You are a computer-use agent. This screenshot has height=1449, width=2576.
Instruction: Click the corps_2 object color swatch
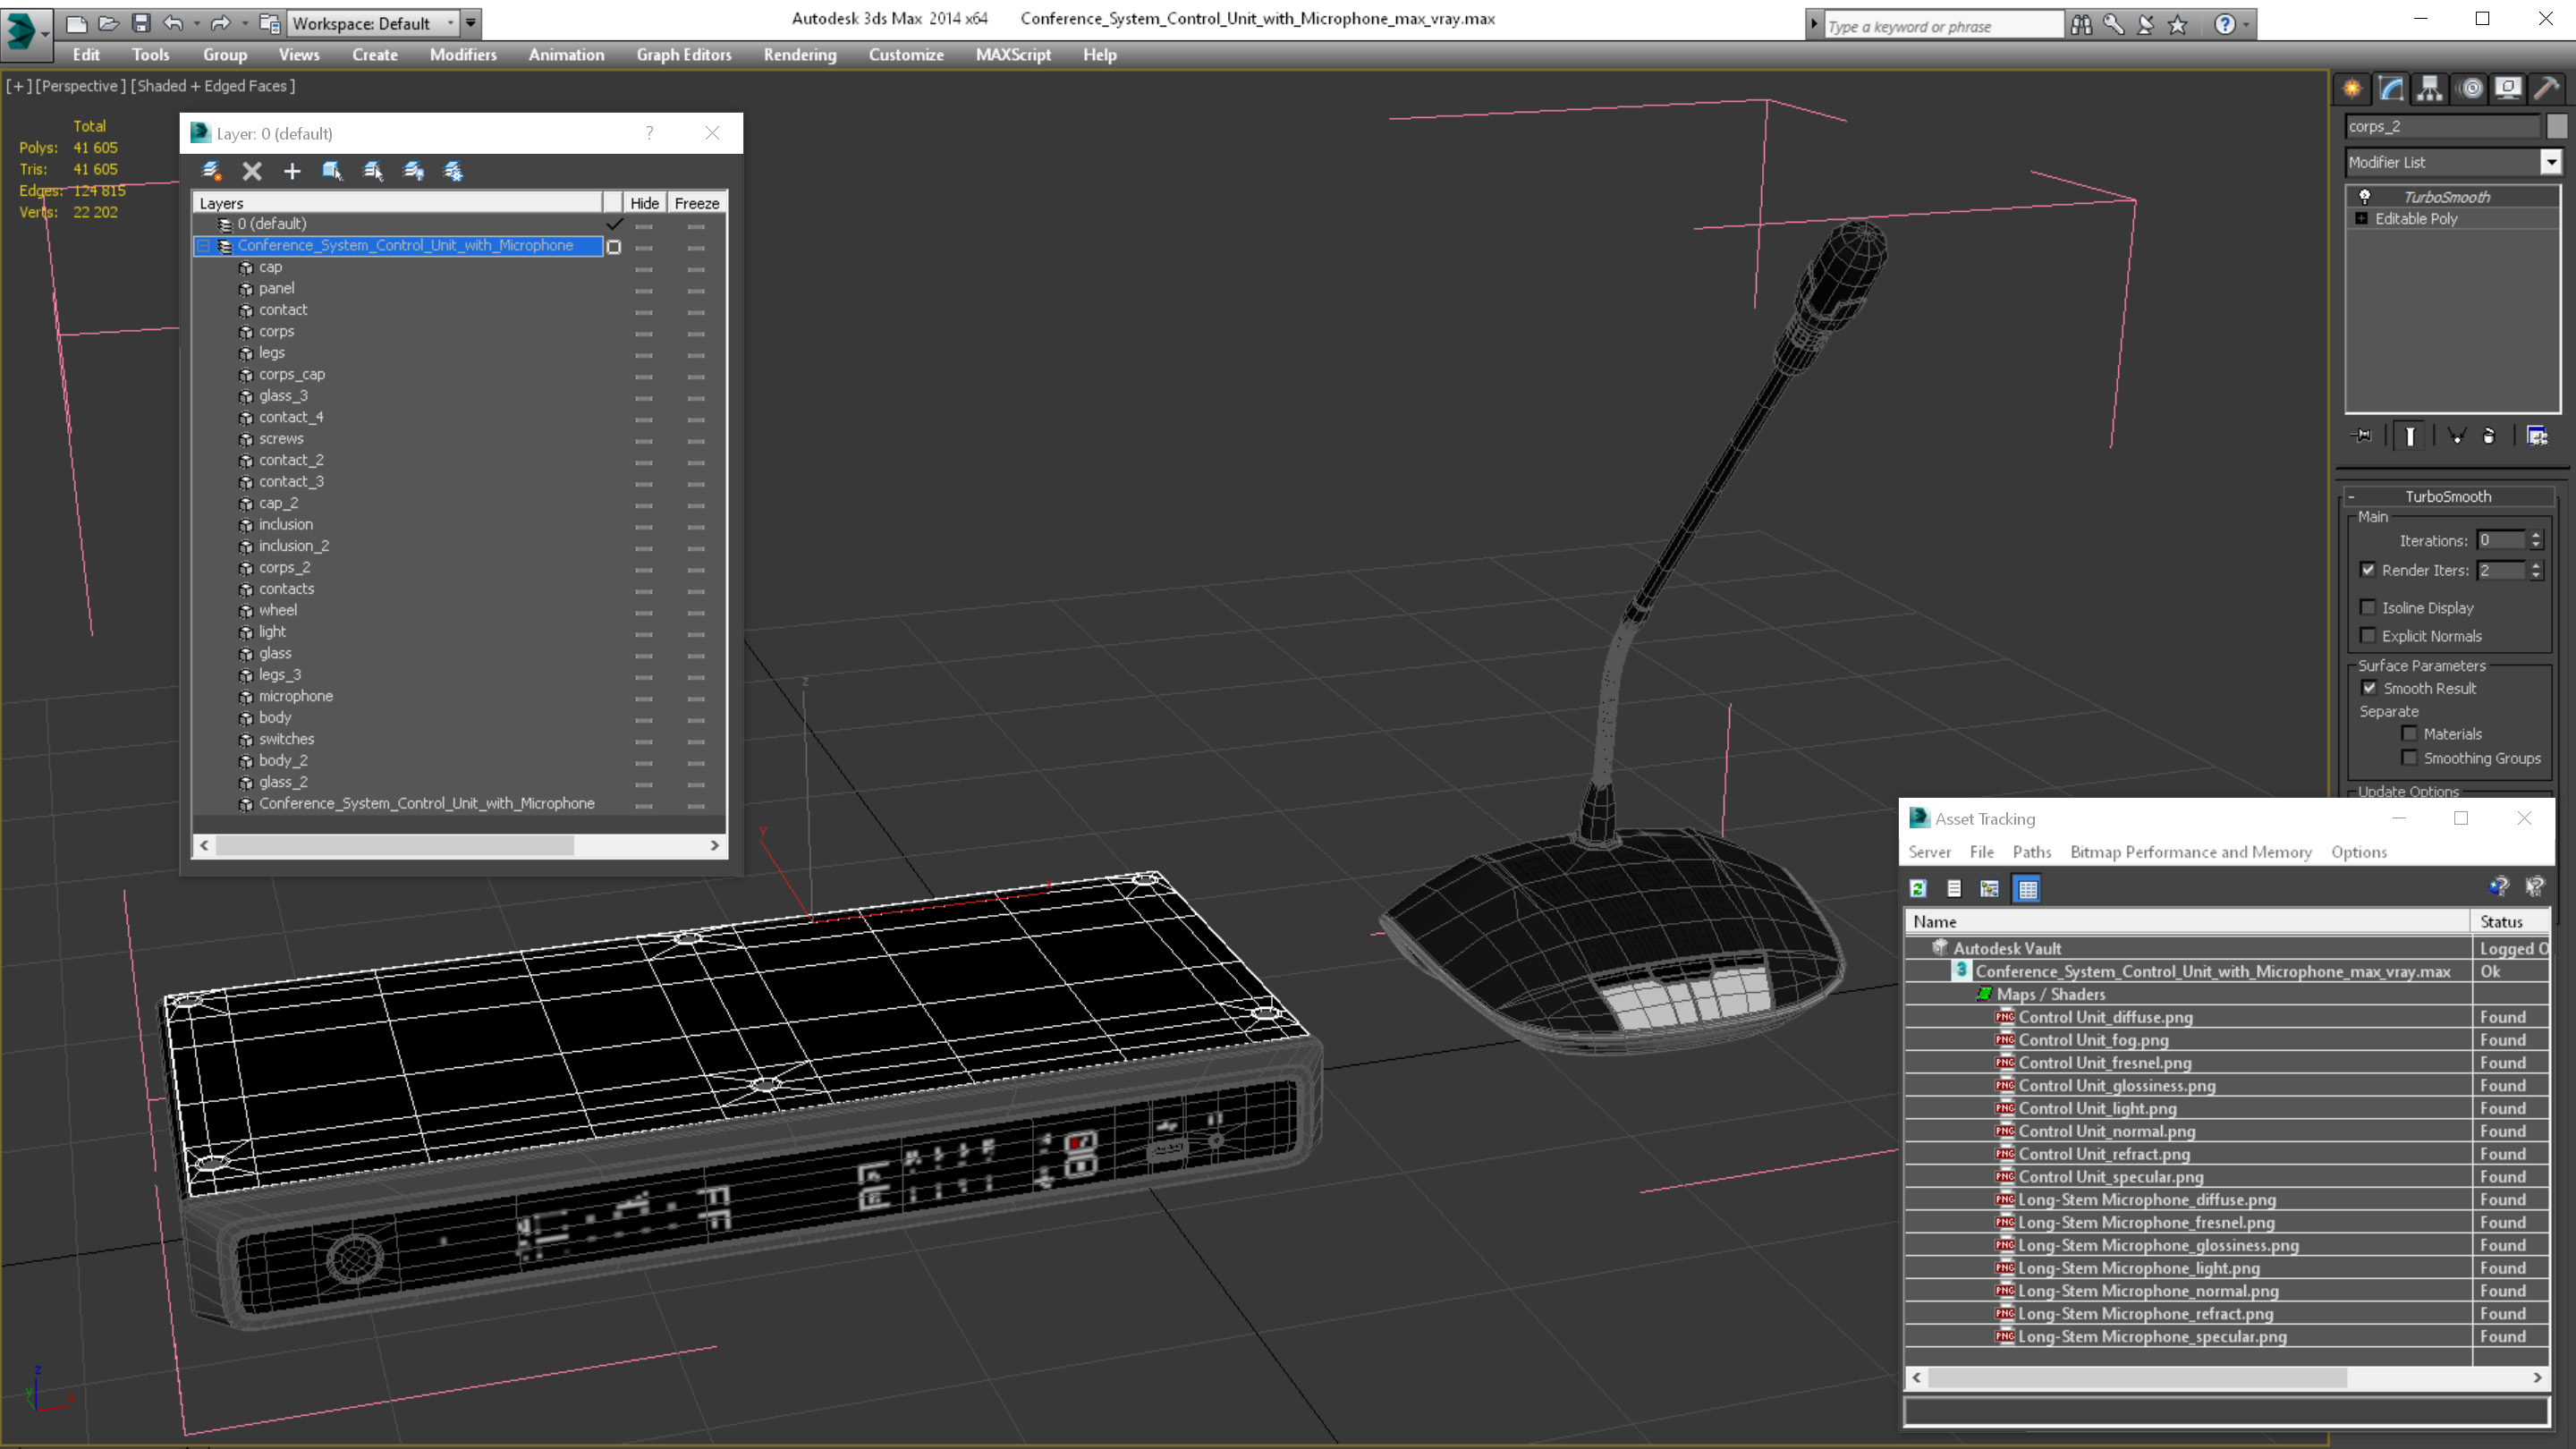coord(2557,126)
